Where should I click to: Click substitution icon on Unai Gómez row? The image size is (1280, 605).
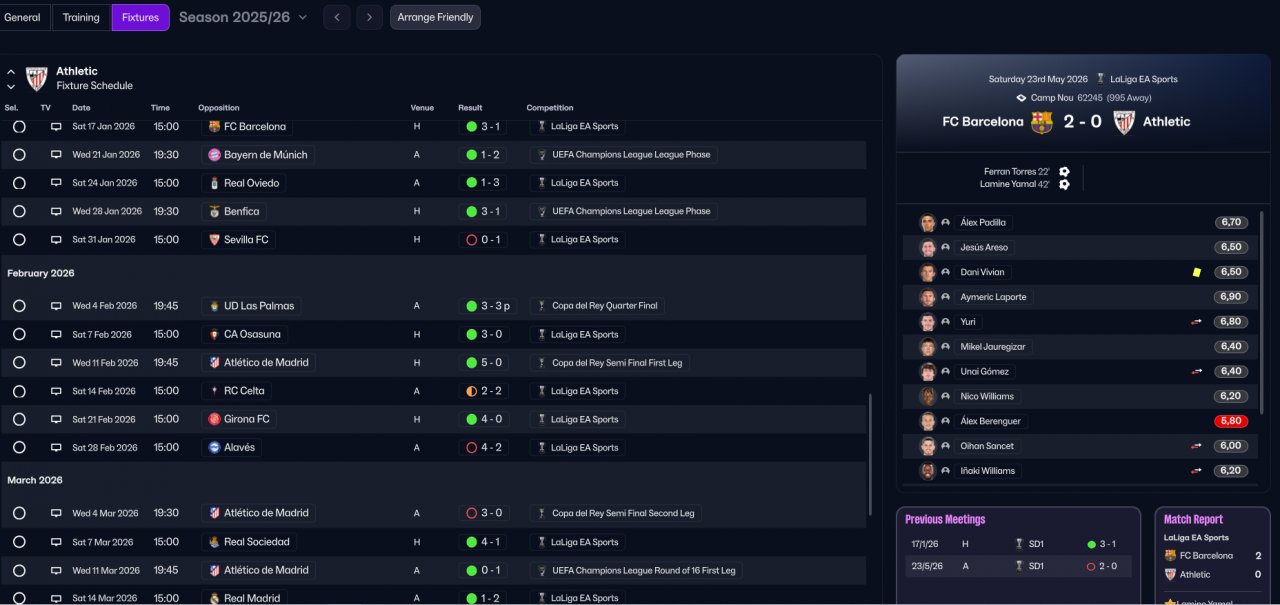(1196, 371)
